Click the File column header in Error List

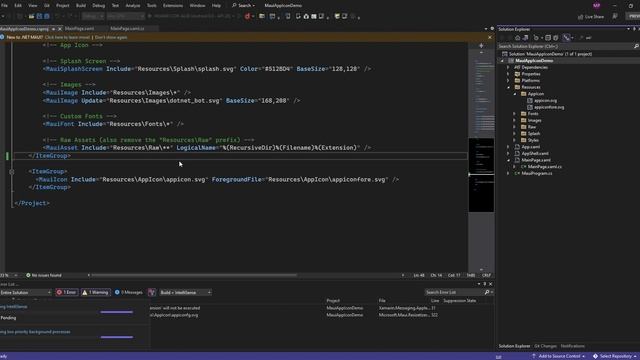click(382, 301)
